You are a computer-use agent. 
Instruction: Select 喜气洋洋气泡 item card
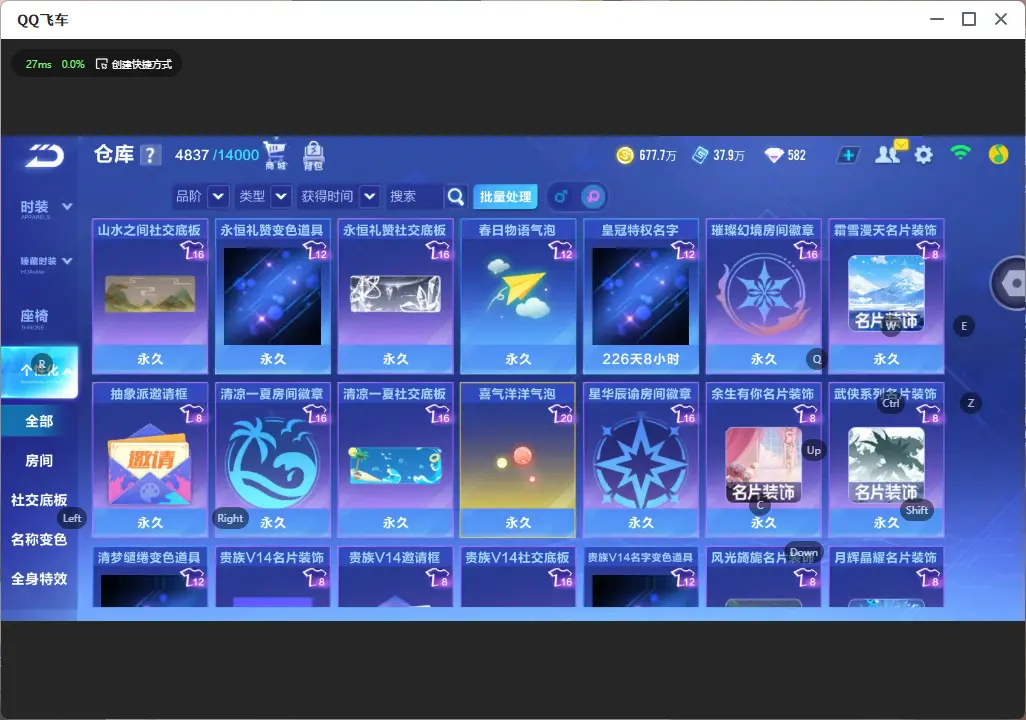coord(518,459)
